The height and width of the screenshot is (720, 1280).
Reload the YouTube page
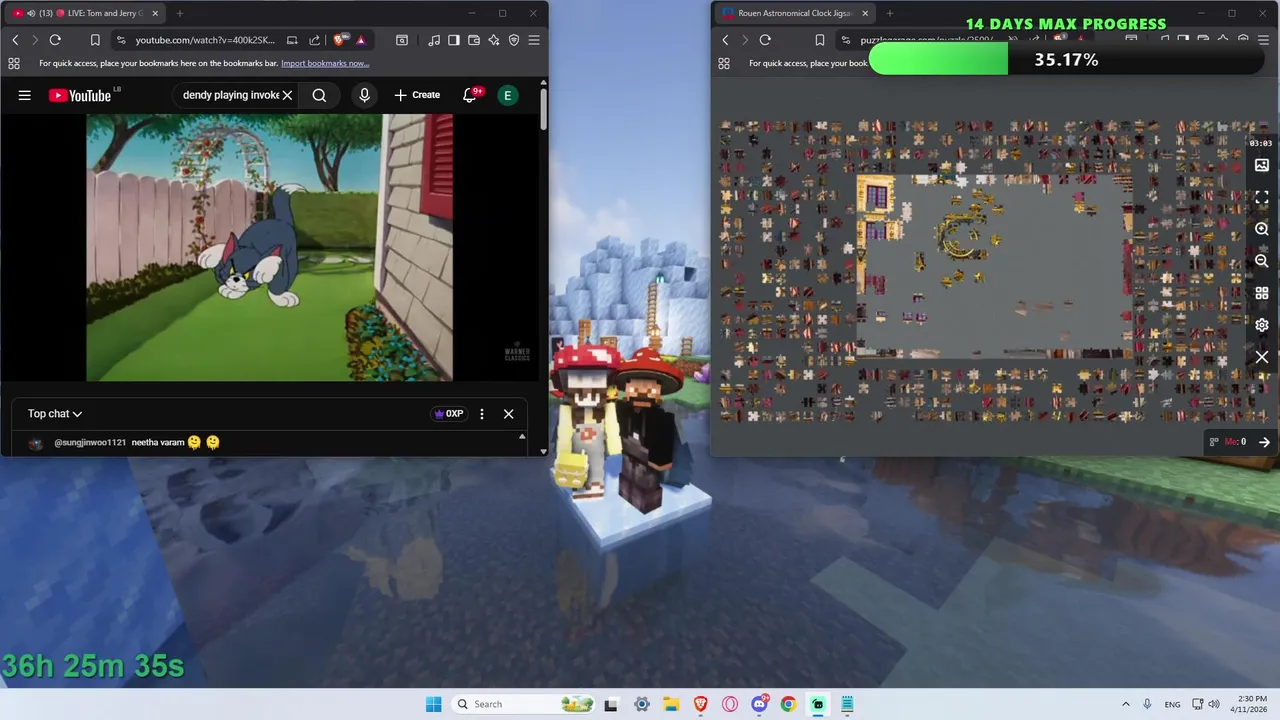[x=55, y=40]
